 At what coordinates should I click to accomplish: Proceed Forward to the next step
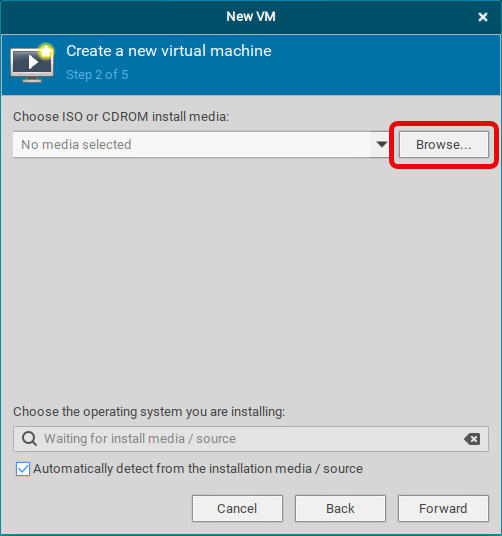[x=443, y=508]
